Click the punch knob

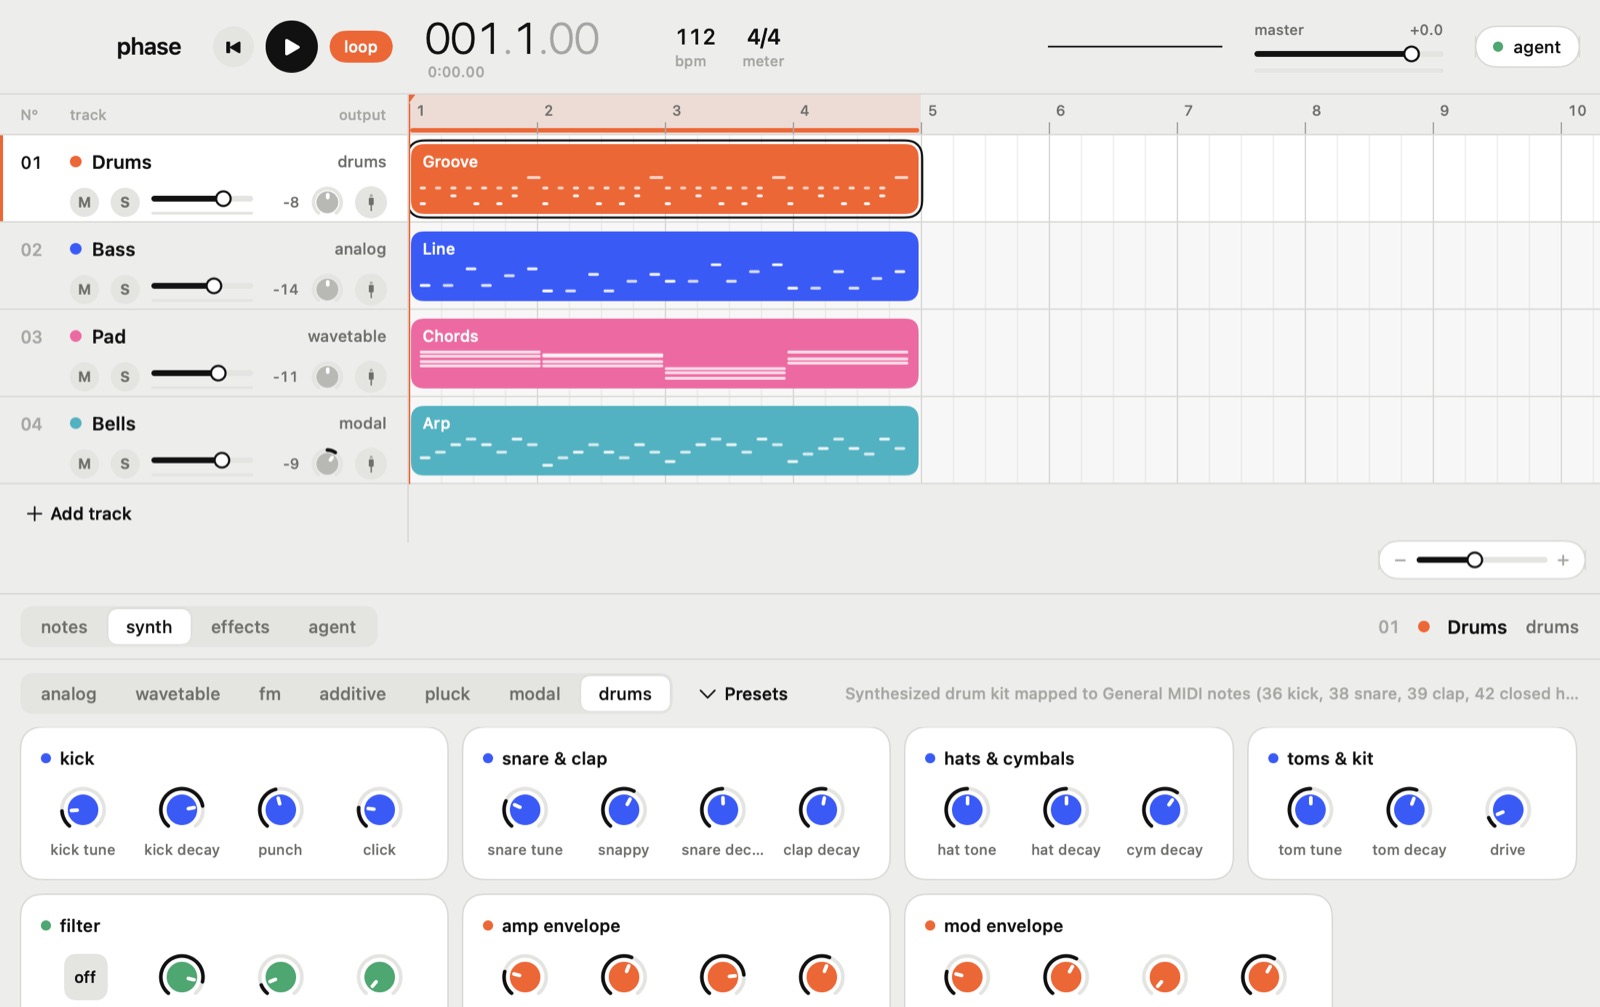[280, 810]
